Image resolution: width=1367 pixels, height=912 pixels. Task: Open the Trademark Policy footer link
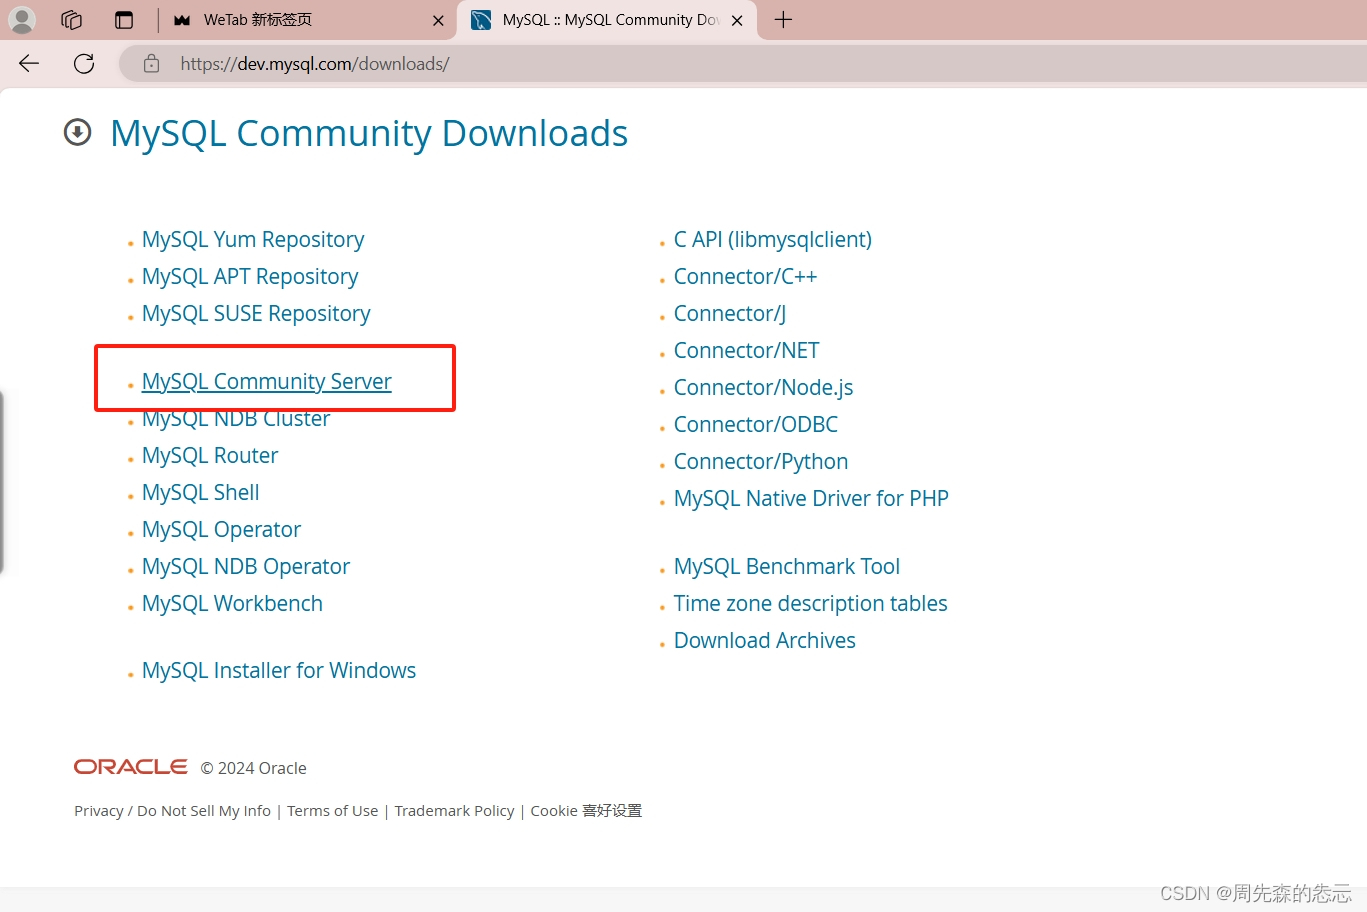[x=455, y=811]
